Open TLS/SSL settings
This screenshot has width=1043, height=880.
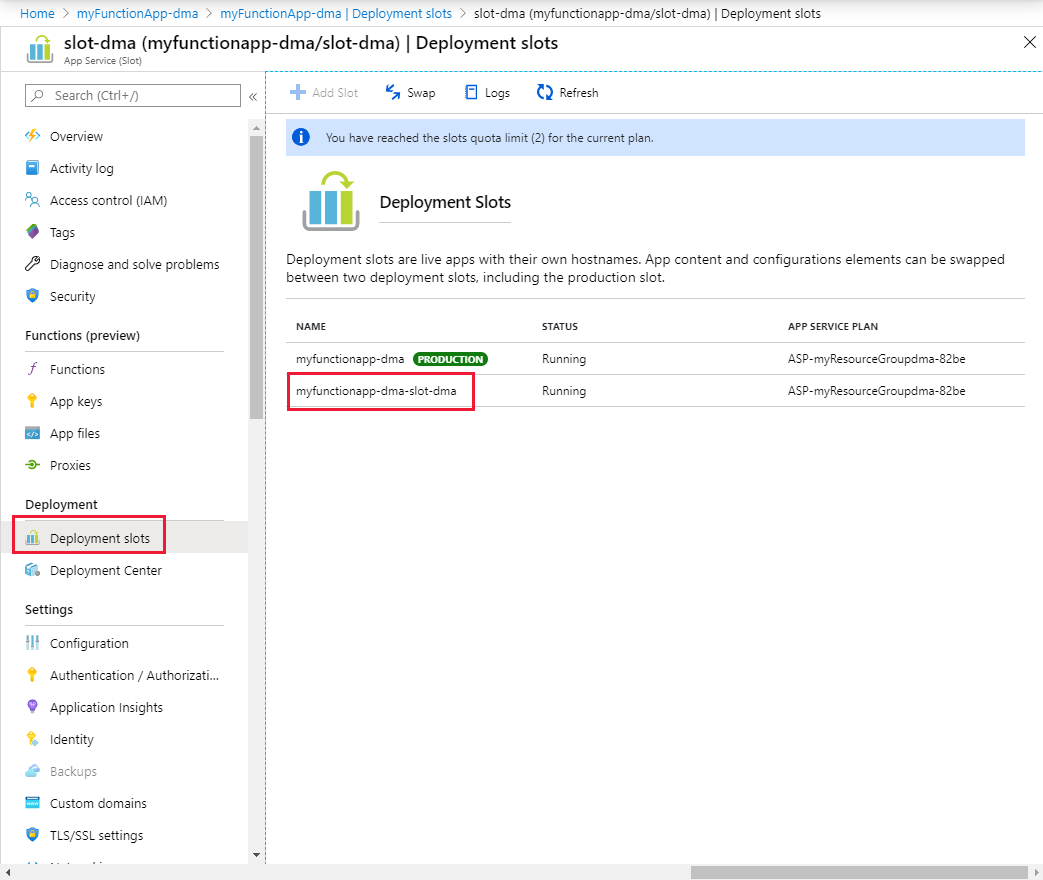tap(94, 835)
